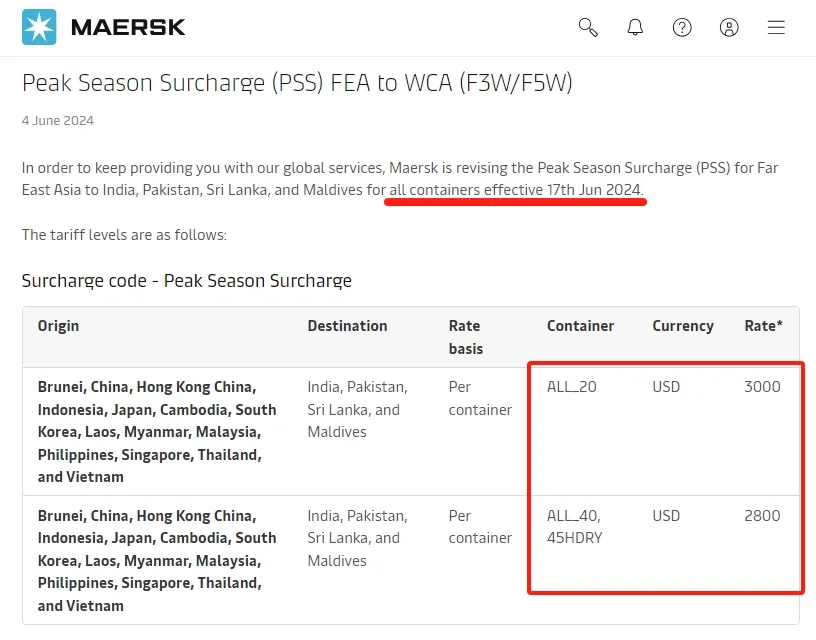Click the Rate basis column header
This screenshot has height=640, width=816.
466,337
